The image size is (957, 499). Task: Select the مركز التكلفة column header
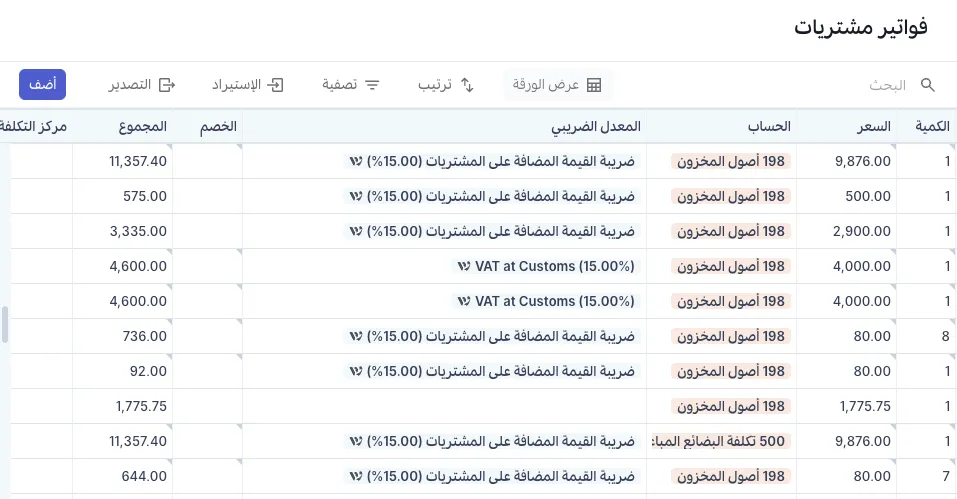tap(34, 126)
